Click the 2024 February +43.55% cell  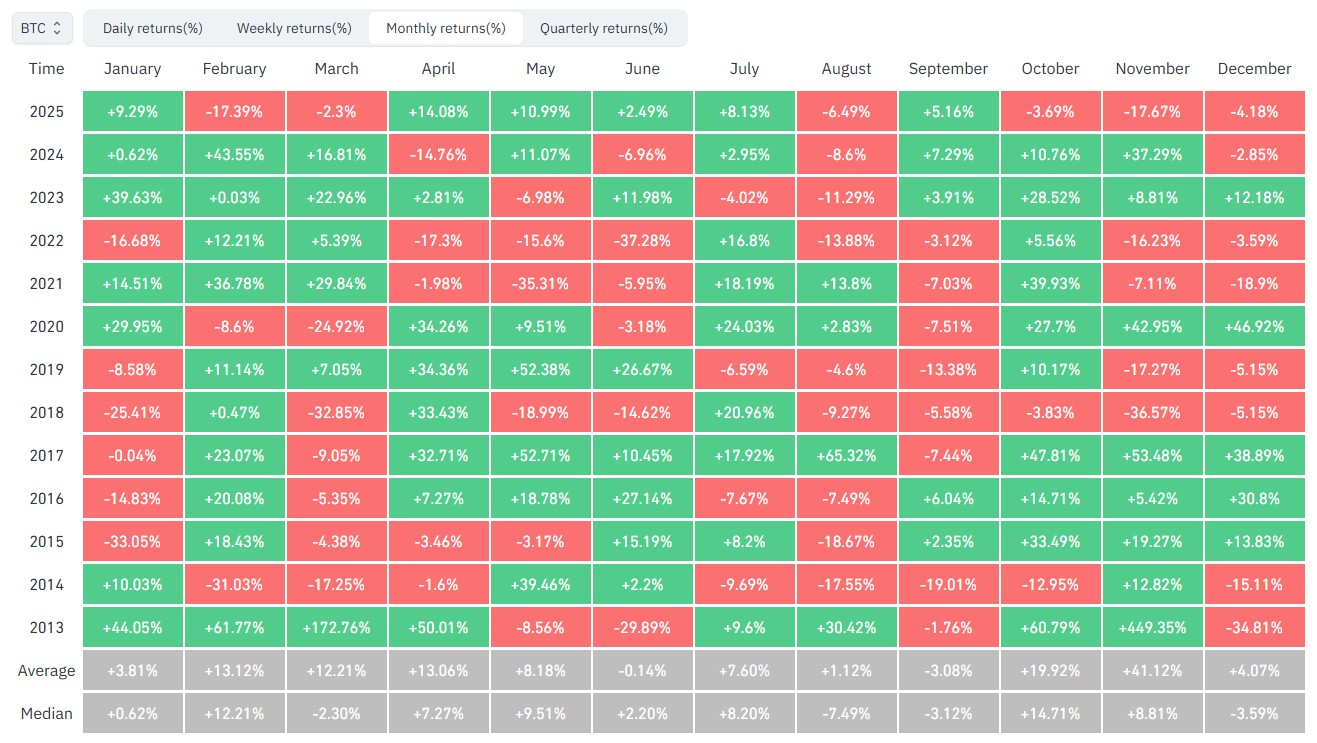tap(234, 155)
